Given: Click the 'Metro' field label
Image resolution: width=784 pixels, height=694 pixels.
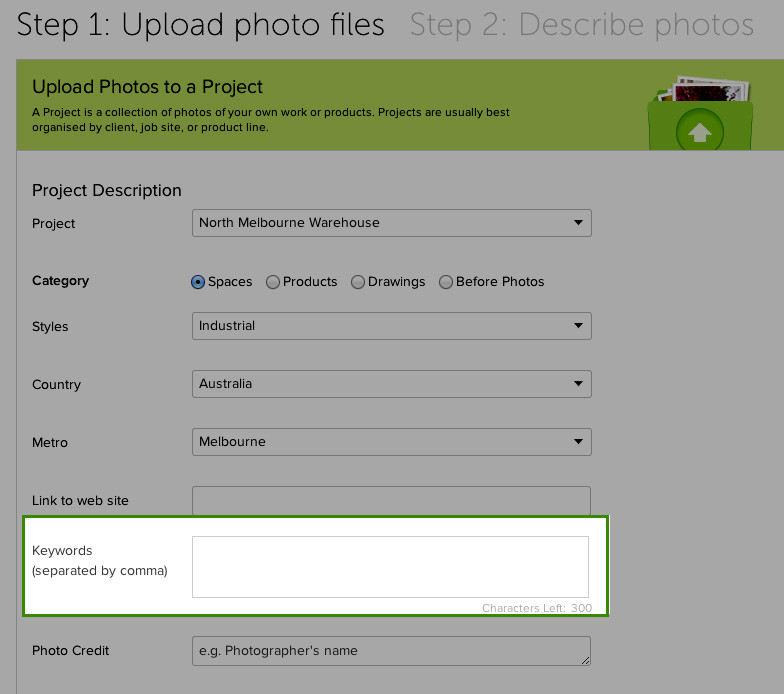Looking at the screenshot, I should click(x=50, y=442).
